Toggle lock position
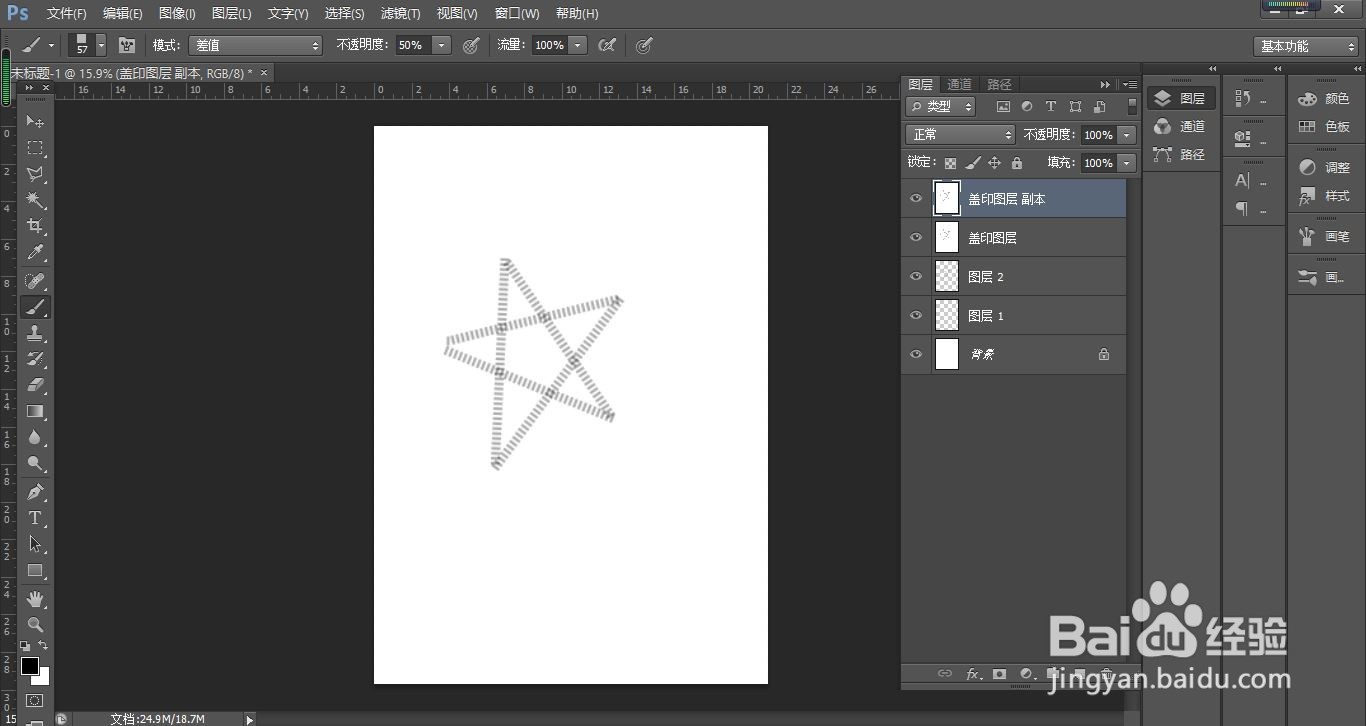This screenshot has height=726, width=1366. (x=995, y=163)
